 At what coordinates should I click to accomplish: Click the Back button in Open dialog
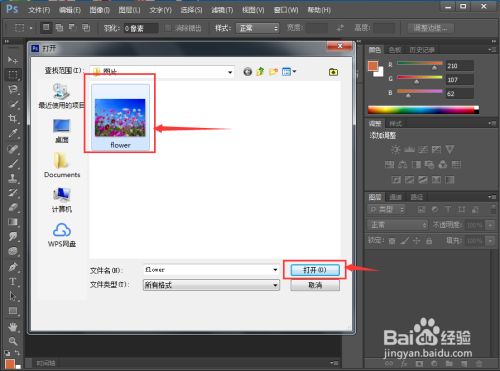pos(247,72)
